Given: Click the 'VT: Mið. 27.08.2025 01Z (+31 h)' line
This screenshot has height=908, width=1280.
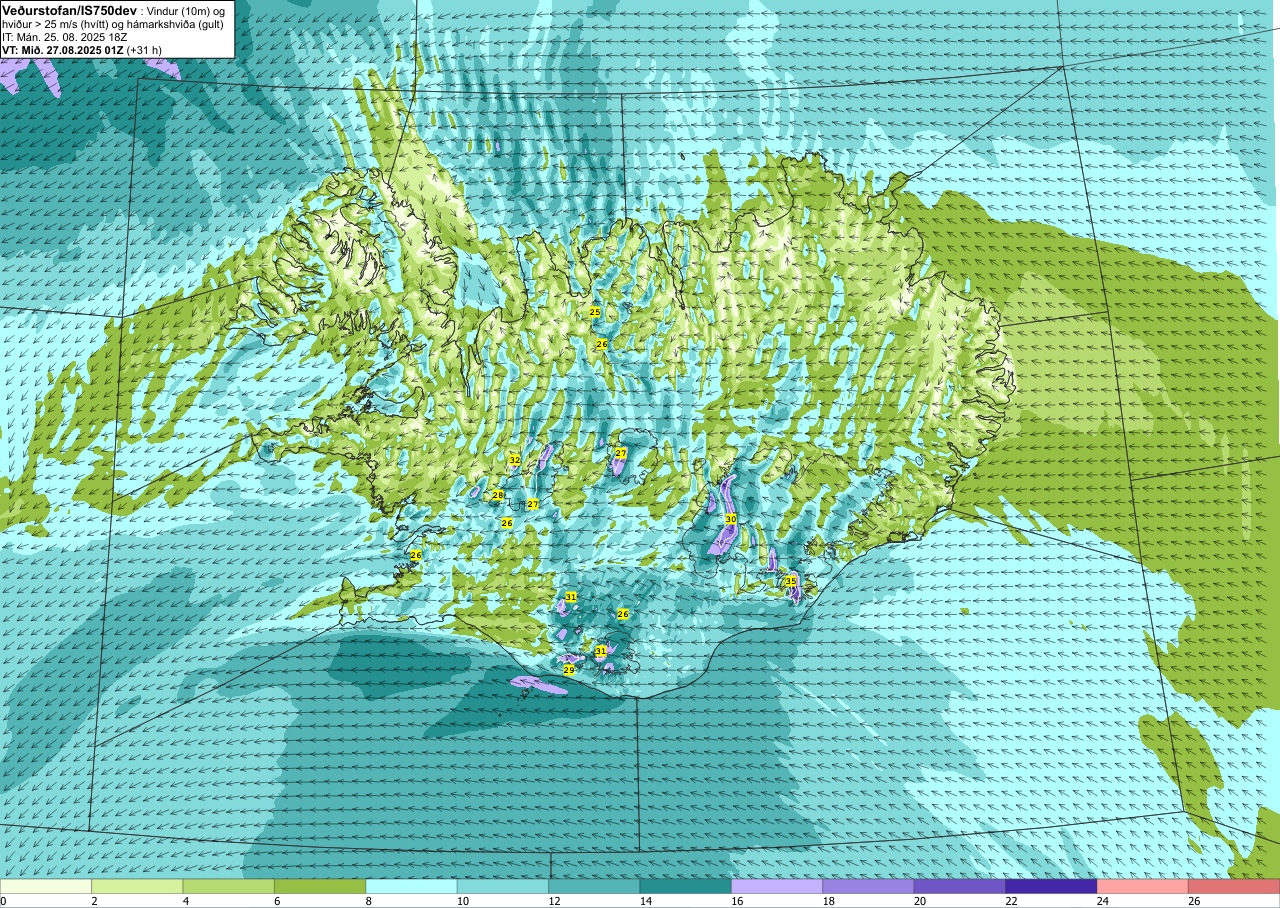Looking at the screenshot, I should pos(84,50).
